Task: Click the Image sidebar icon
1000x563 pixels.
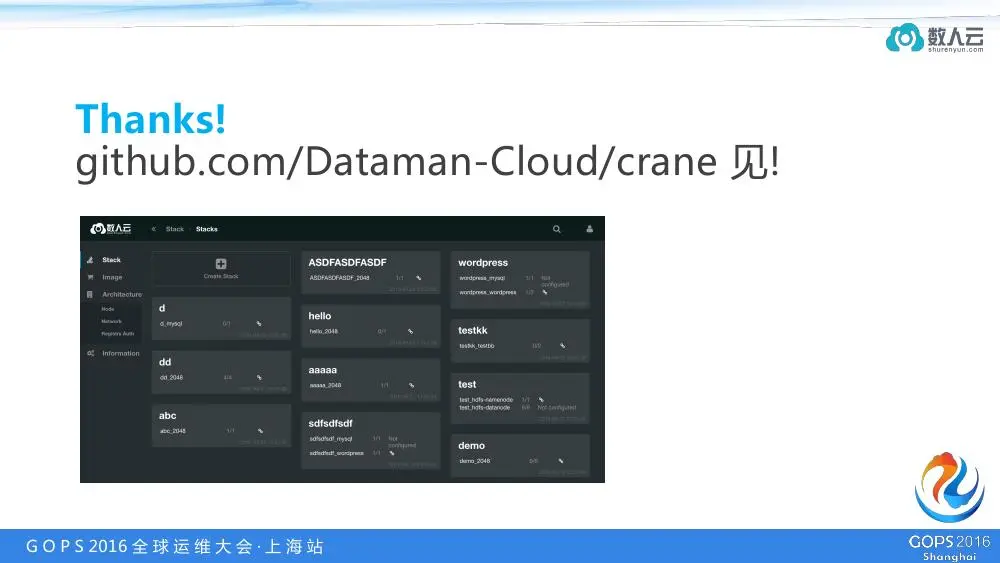Action: point(90,277)
